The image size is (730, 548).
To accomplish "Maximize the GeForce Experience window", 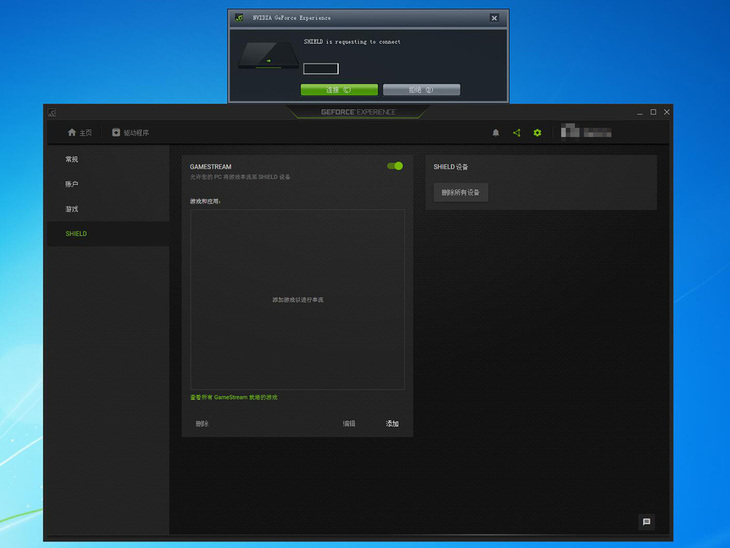I will pyautogui.click(x=653, y=112).
